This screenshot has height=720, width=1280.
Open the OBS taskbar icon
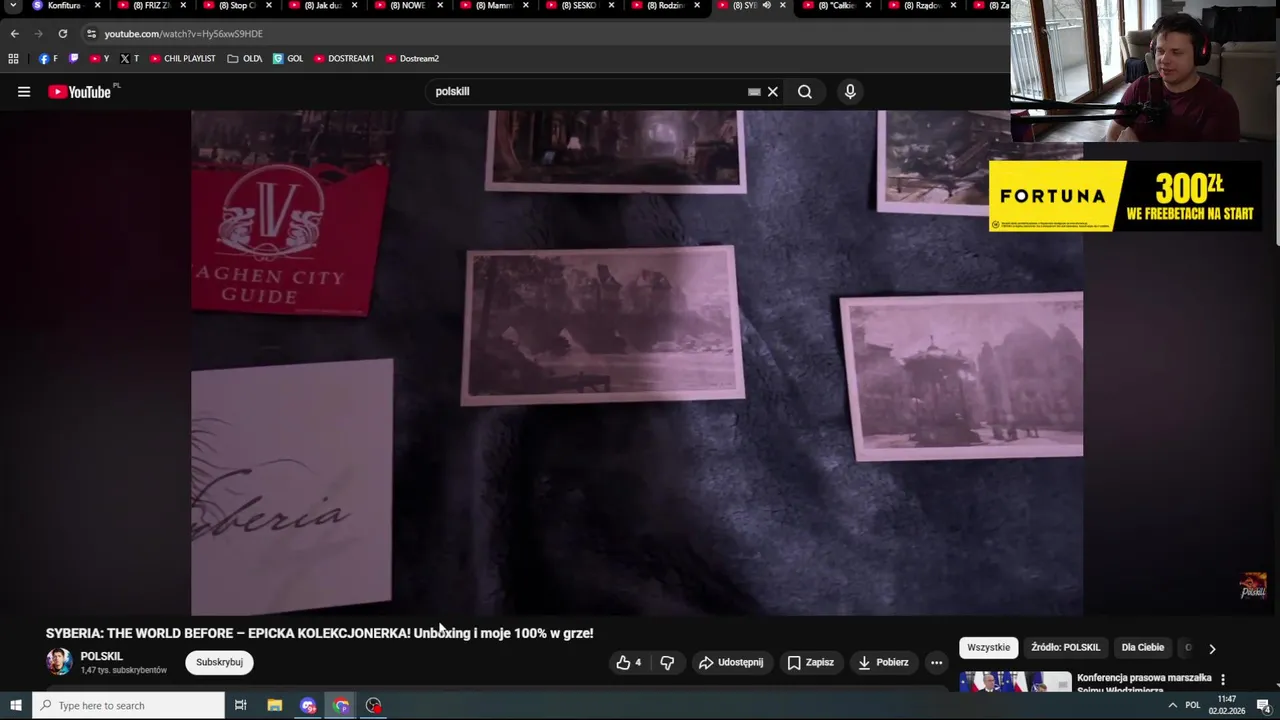pos(374,706)
